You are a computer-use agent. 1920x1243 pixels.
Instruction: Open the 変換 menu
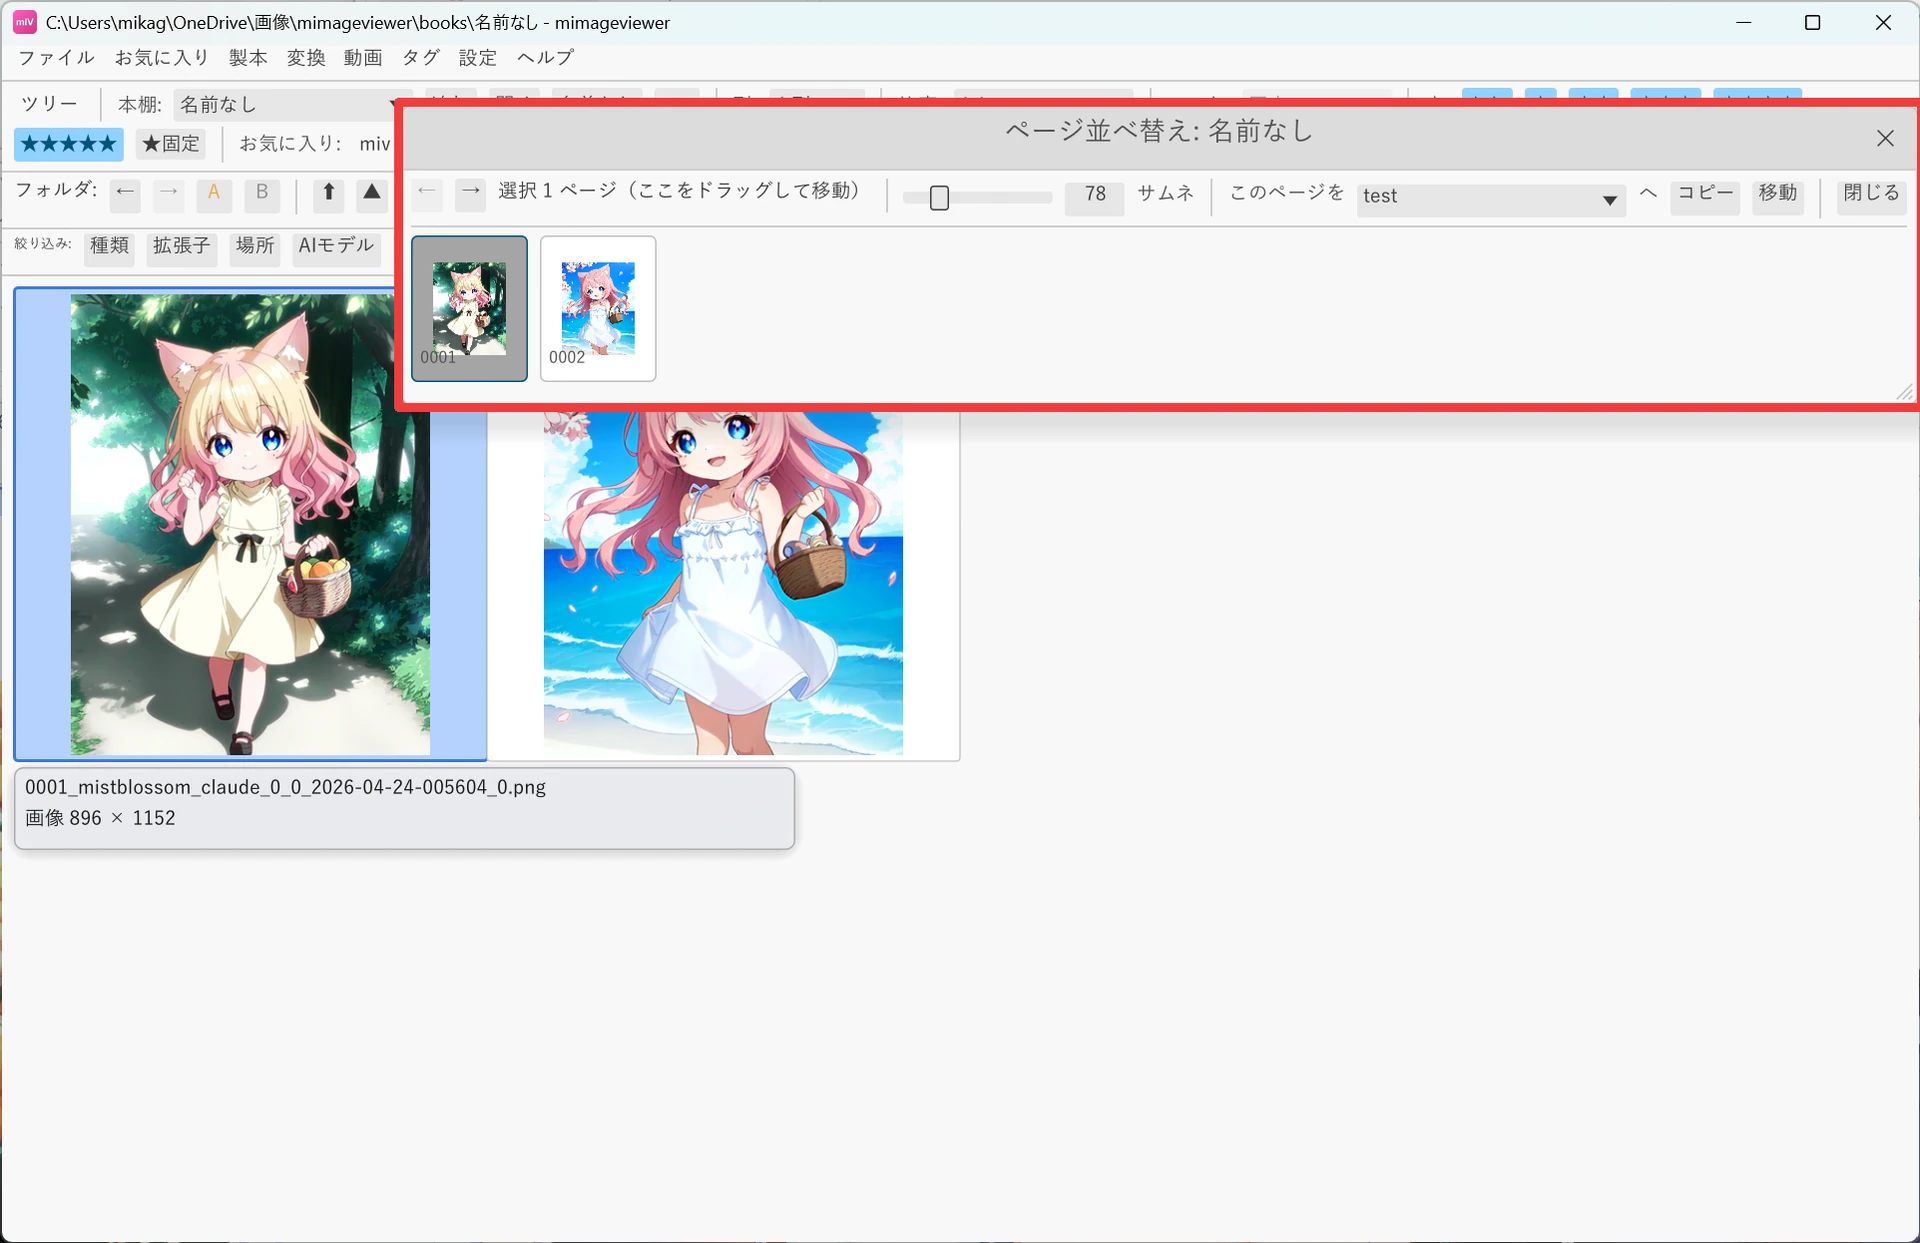(x=306, y=58)
